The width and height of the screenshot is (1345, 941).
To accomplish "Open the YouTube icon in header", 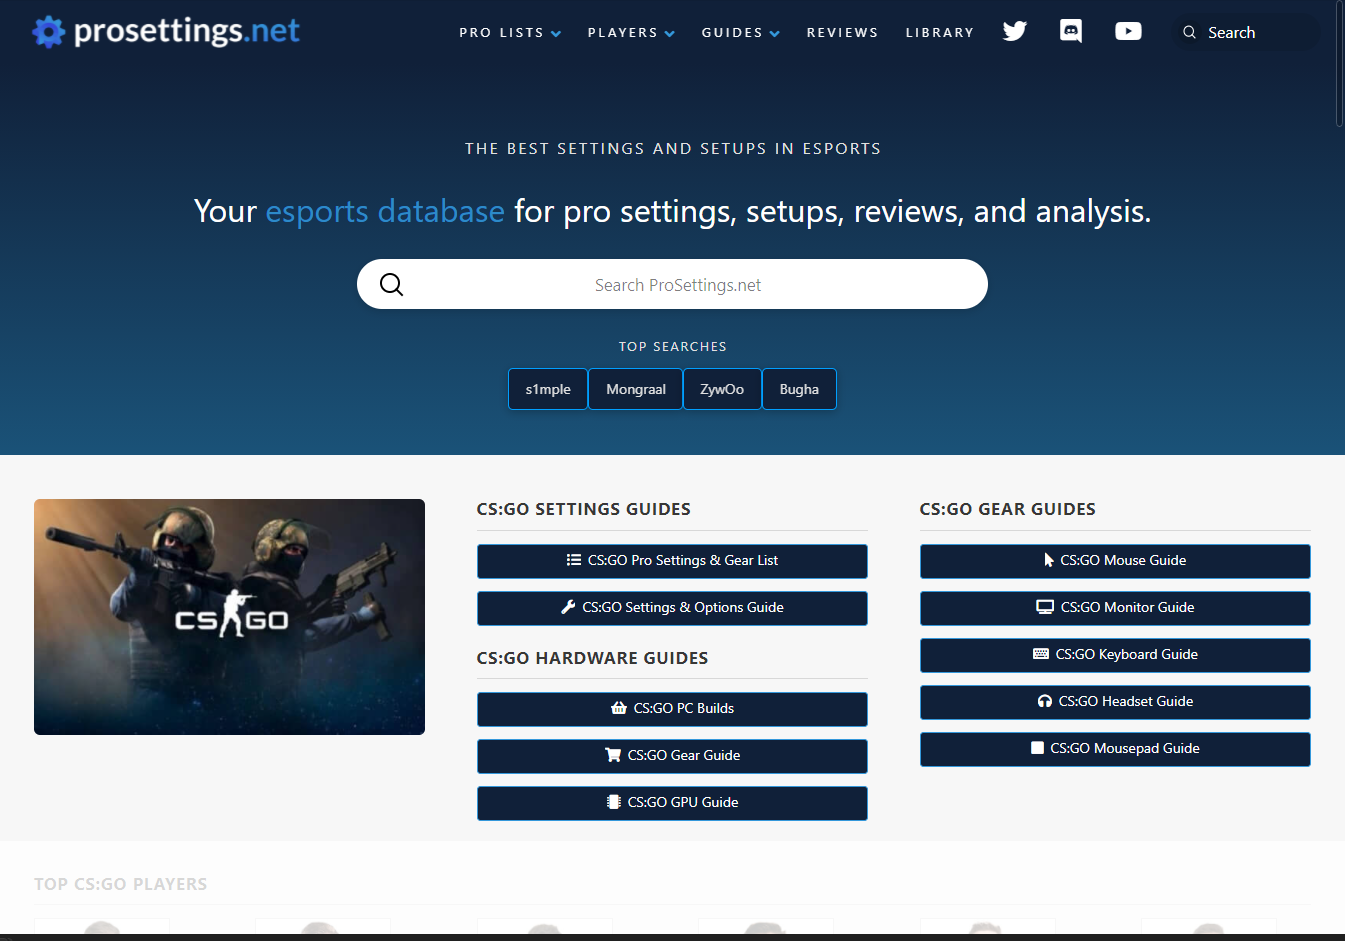I will pyautogui.click(x=1128, y=31).
